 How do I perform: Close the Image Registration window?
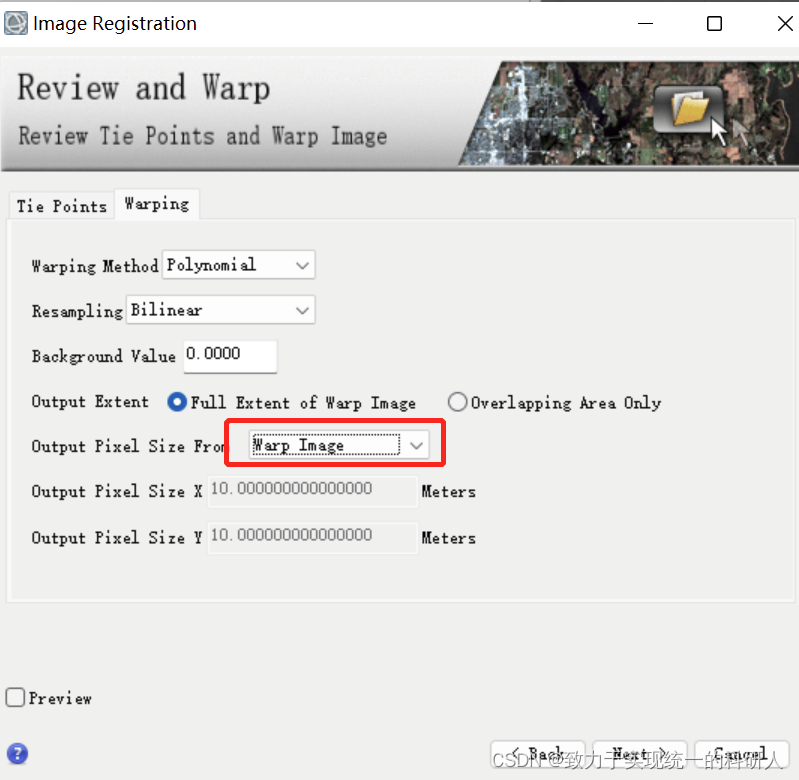coord(785,23)
